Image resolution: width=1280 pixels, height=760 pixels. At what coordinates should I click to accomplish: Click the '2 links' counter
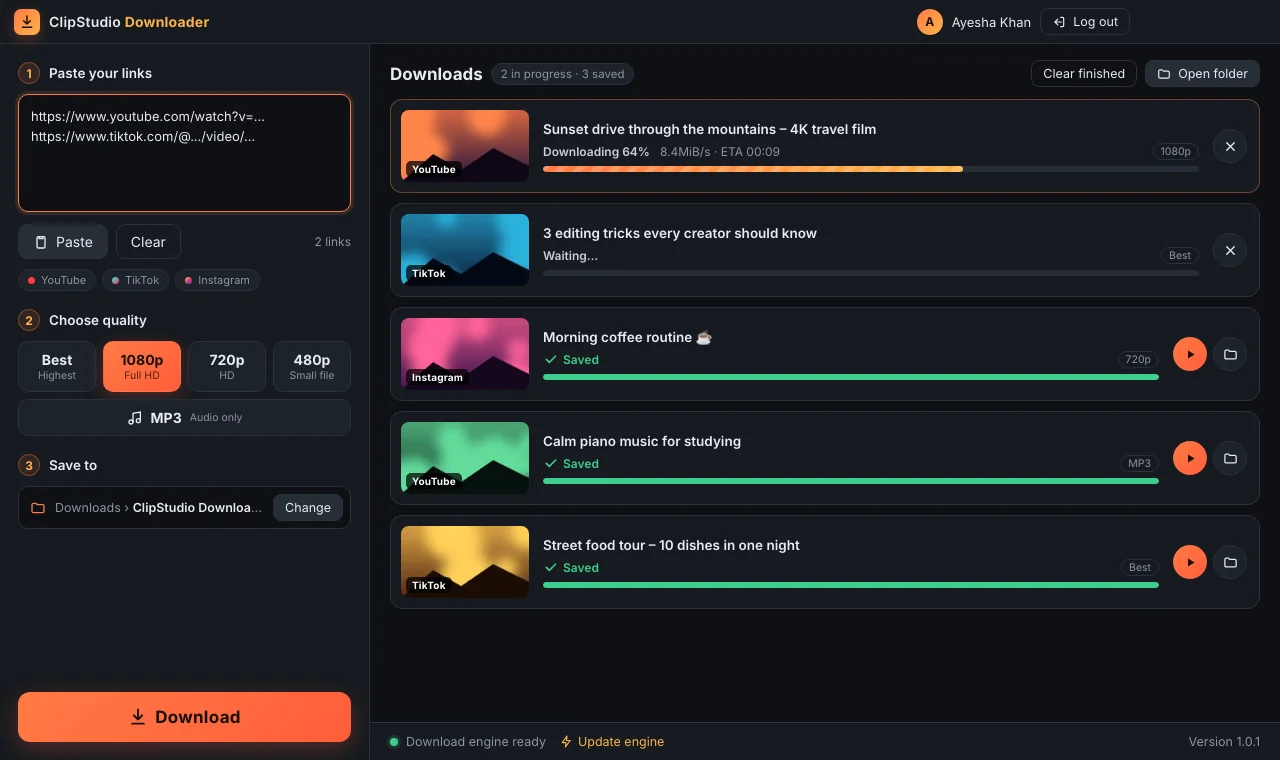(332, 242)
